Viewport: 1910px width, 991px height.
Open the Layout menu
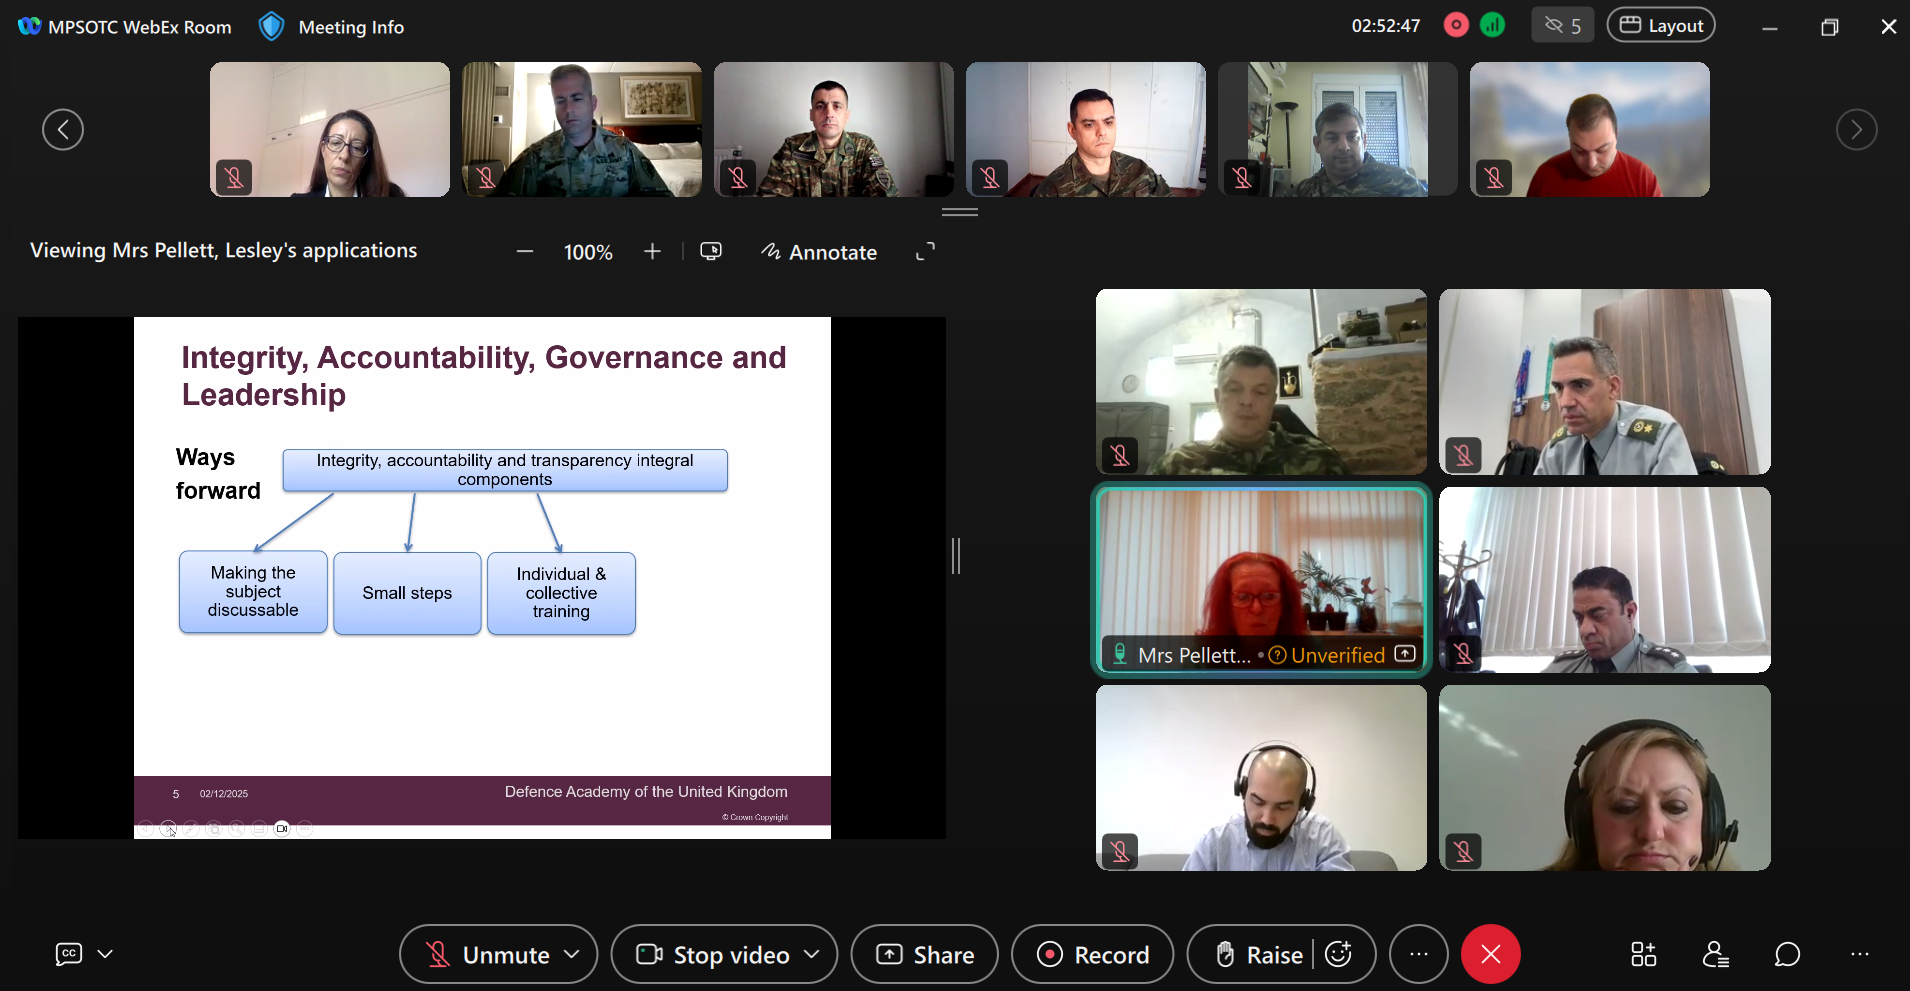[x=1660, y=26]
